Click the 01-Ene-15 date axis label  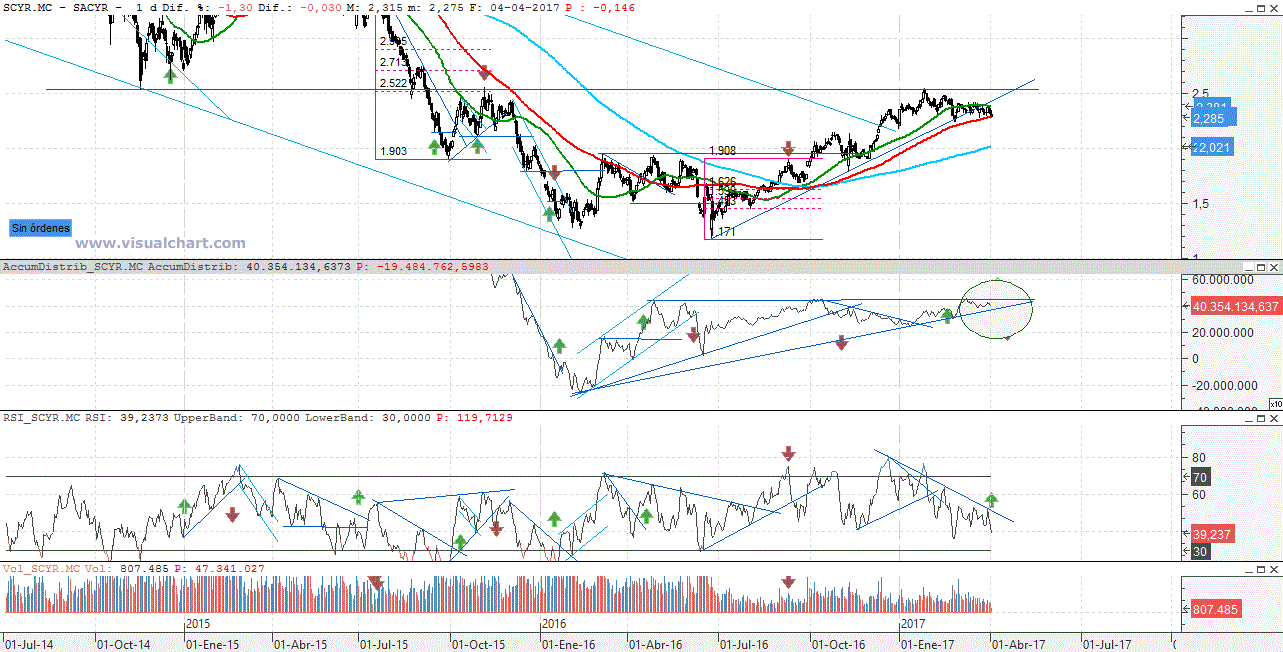click(214, 644)
